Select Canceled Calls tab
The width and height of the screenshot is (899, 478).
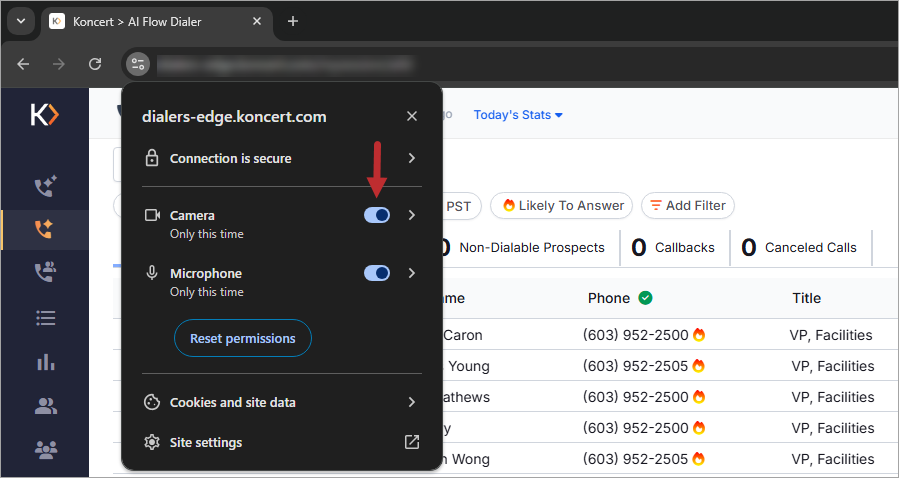pos(800,248)
